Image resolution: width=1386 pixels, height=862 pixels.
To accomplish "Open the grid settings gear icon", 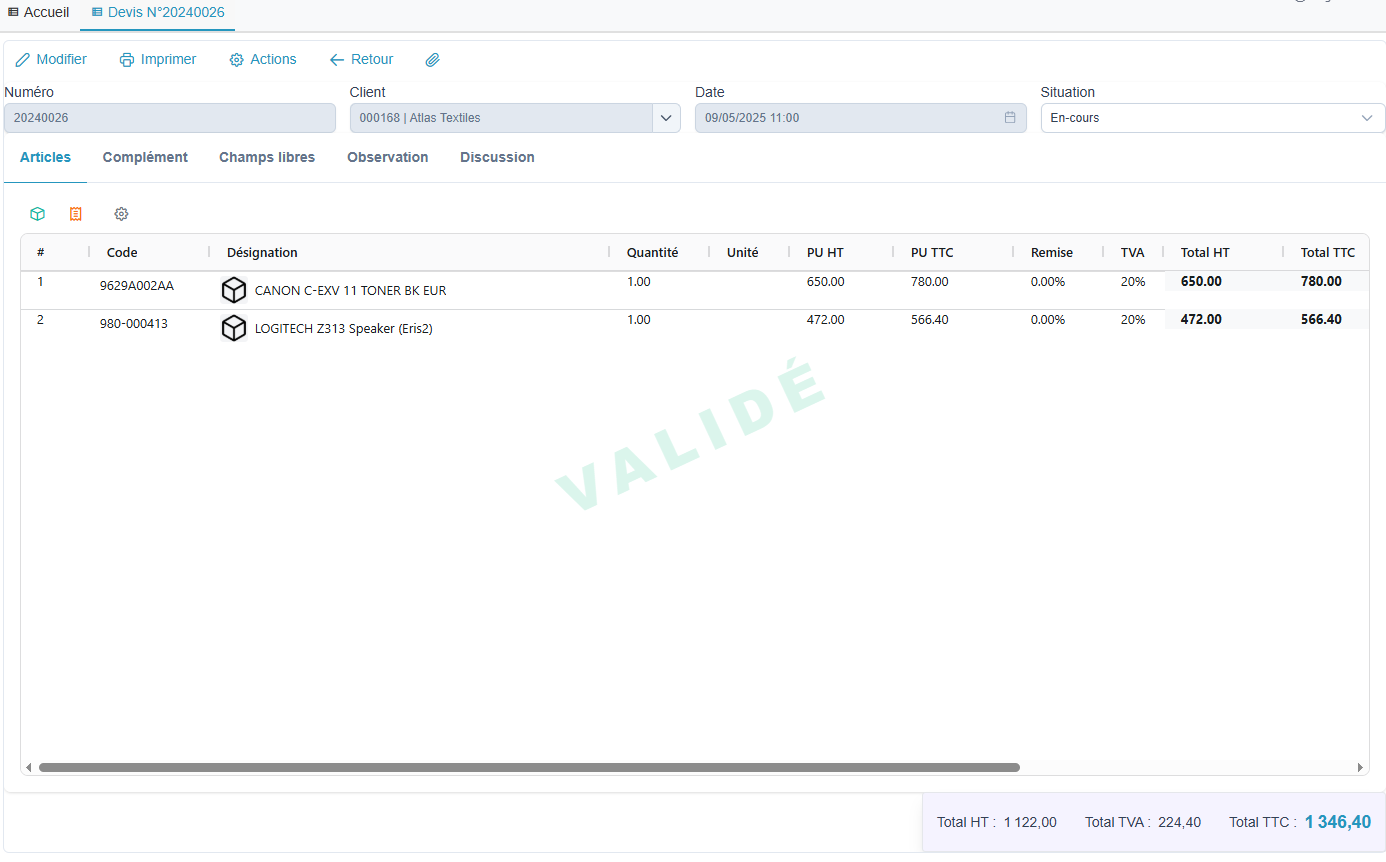I will [x=121, y=214].
